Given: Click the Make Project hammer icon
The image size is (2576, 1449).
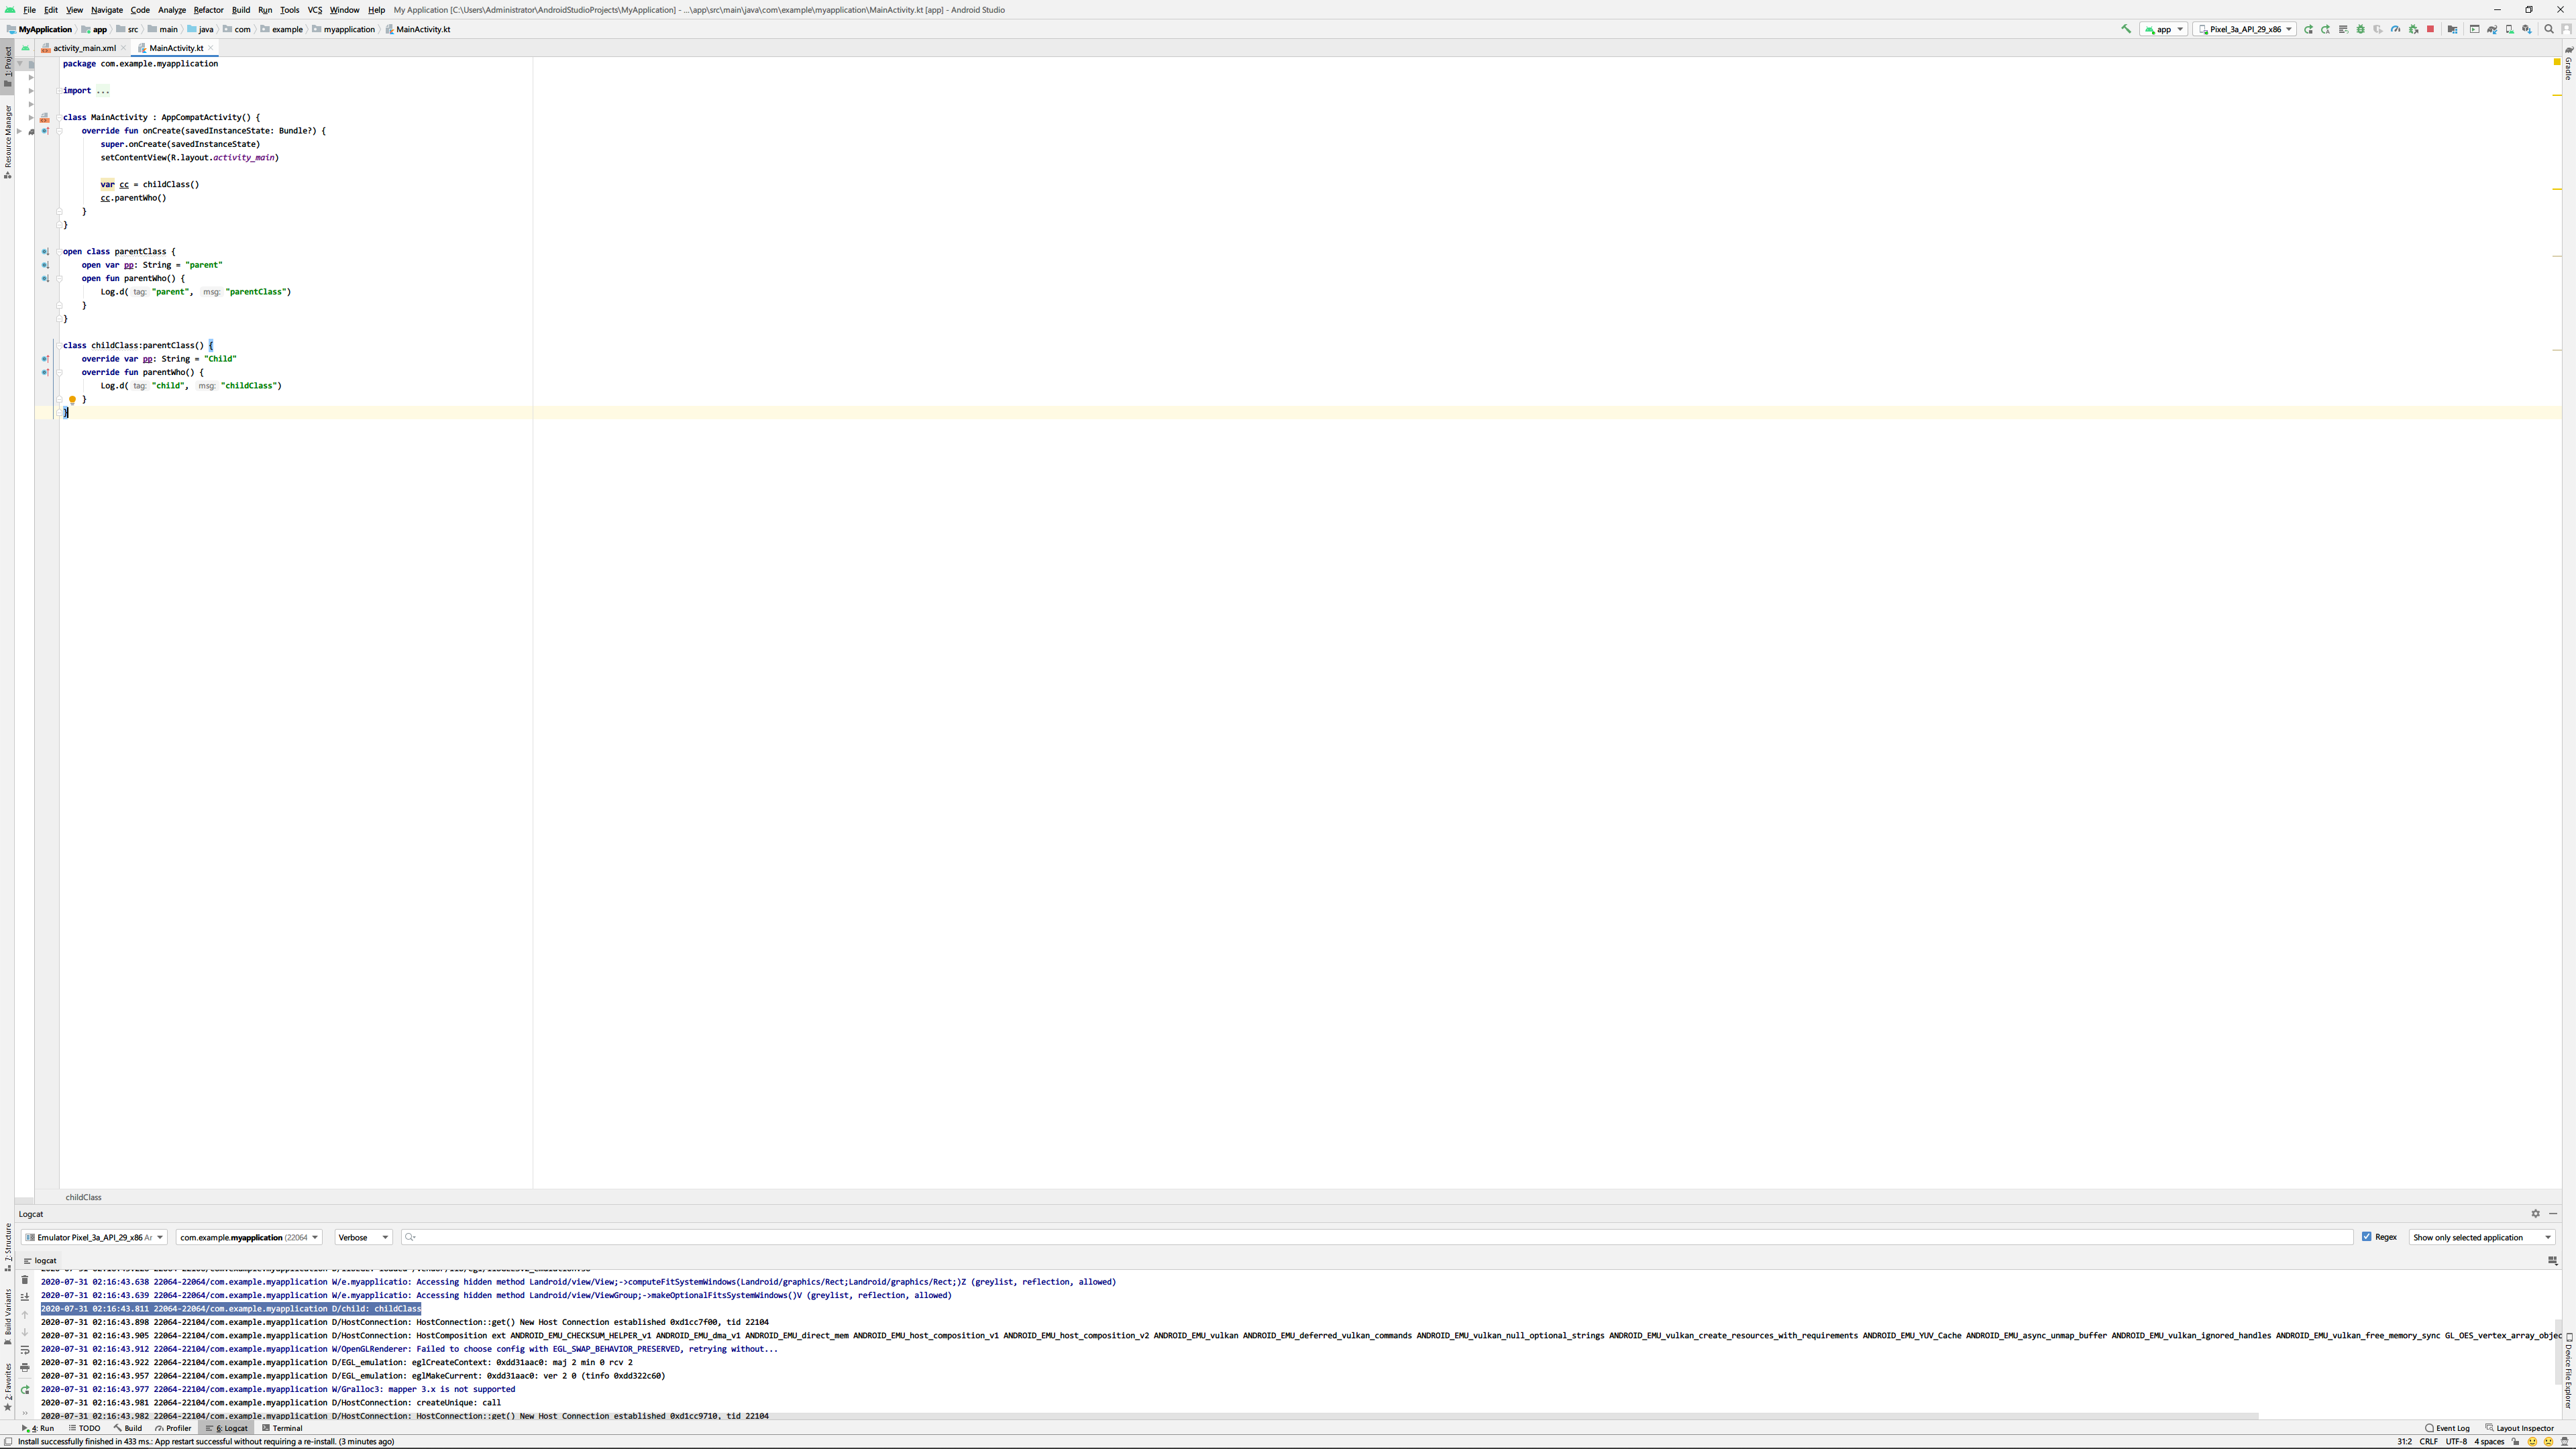Looking at the screenshot, I should [x=2126, y=29].
